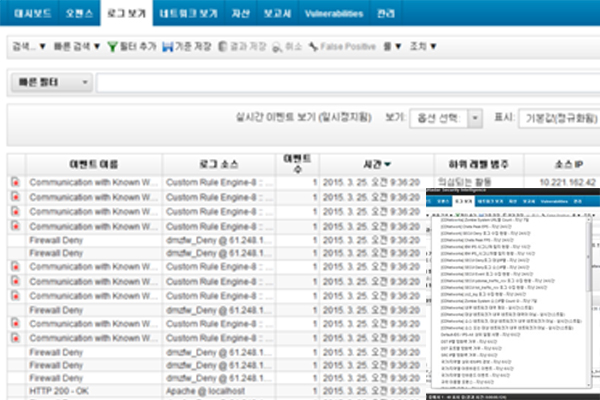This screenshot has width=600, height=400.
Task: Go to the 자산 tab
Action: (x=241, y=13)
